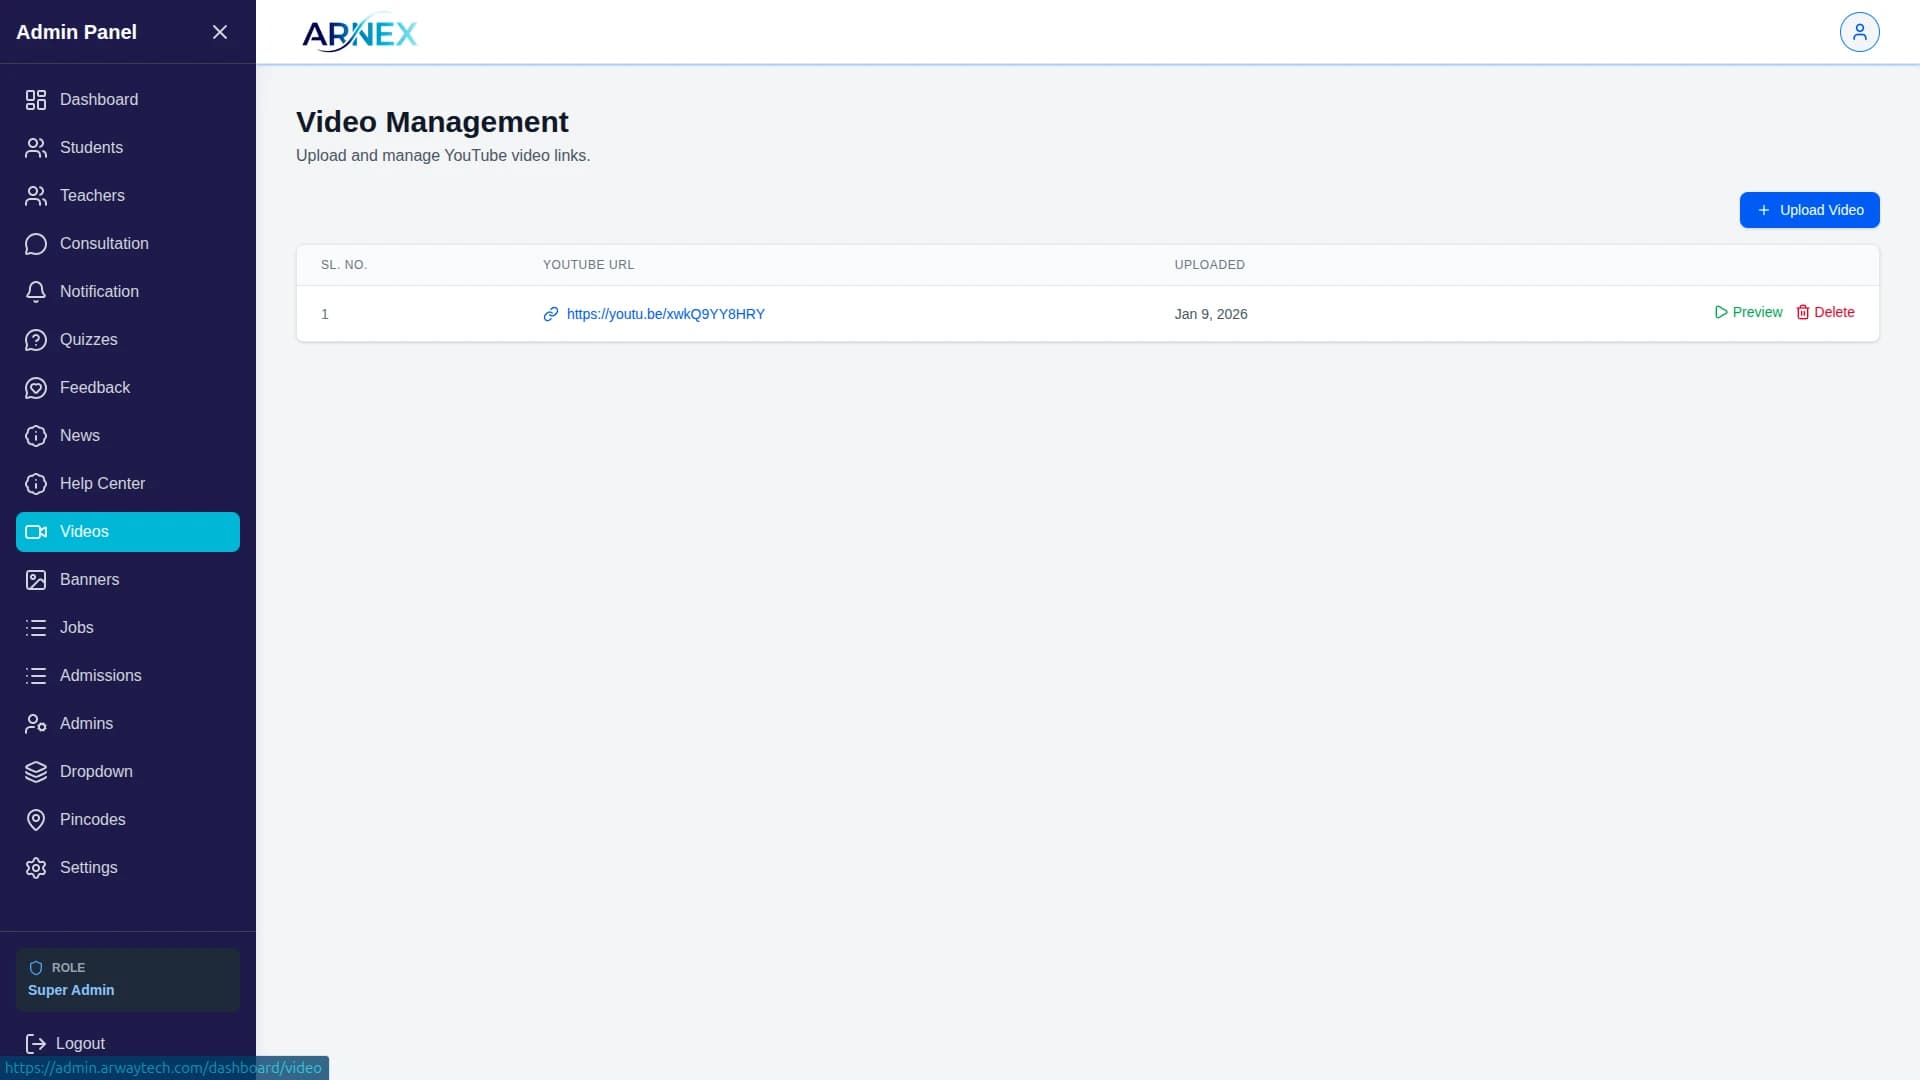Image resolution: width=1920 pixels, height=1080 pixels.
Task: Go to the Teachers section
Action: pyautogui.click(x=92, y=196)
